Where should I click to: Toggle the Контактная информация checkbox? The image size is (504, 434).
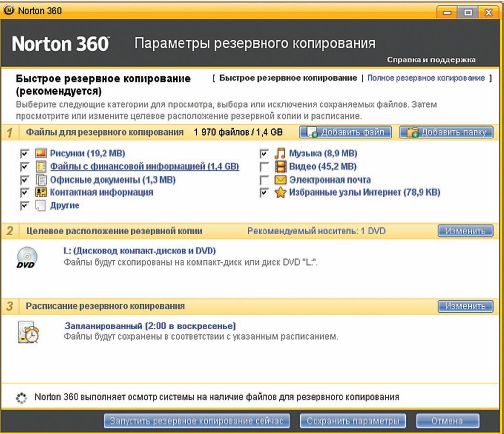coord(24,192)
